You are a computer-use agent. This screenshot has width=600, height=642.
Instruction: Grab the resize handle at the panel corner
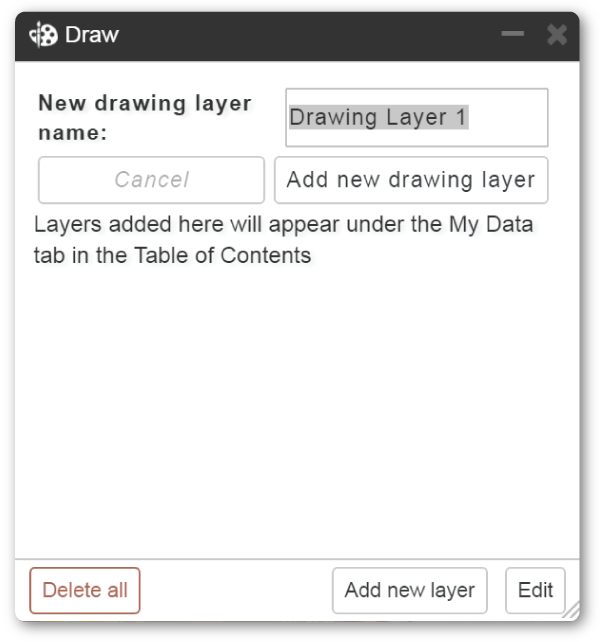tap(571, 609)
